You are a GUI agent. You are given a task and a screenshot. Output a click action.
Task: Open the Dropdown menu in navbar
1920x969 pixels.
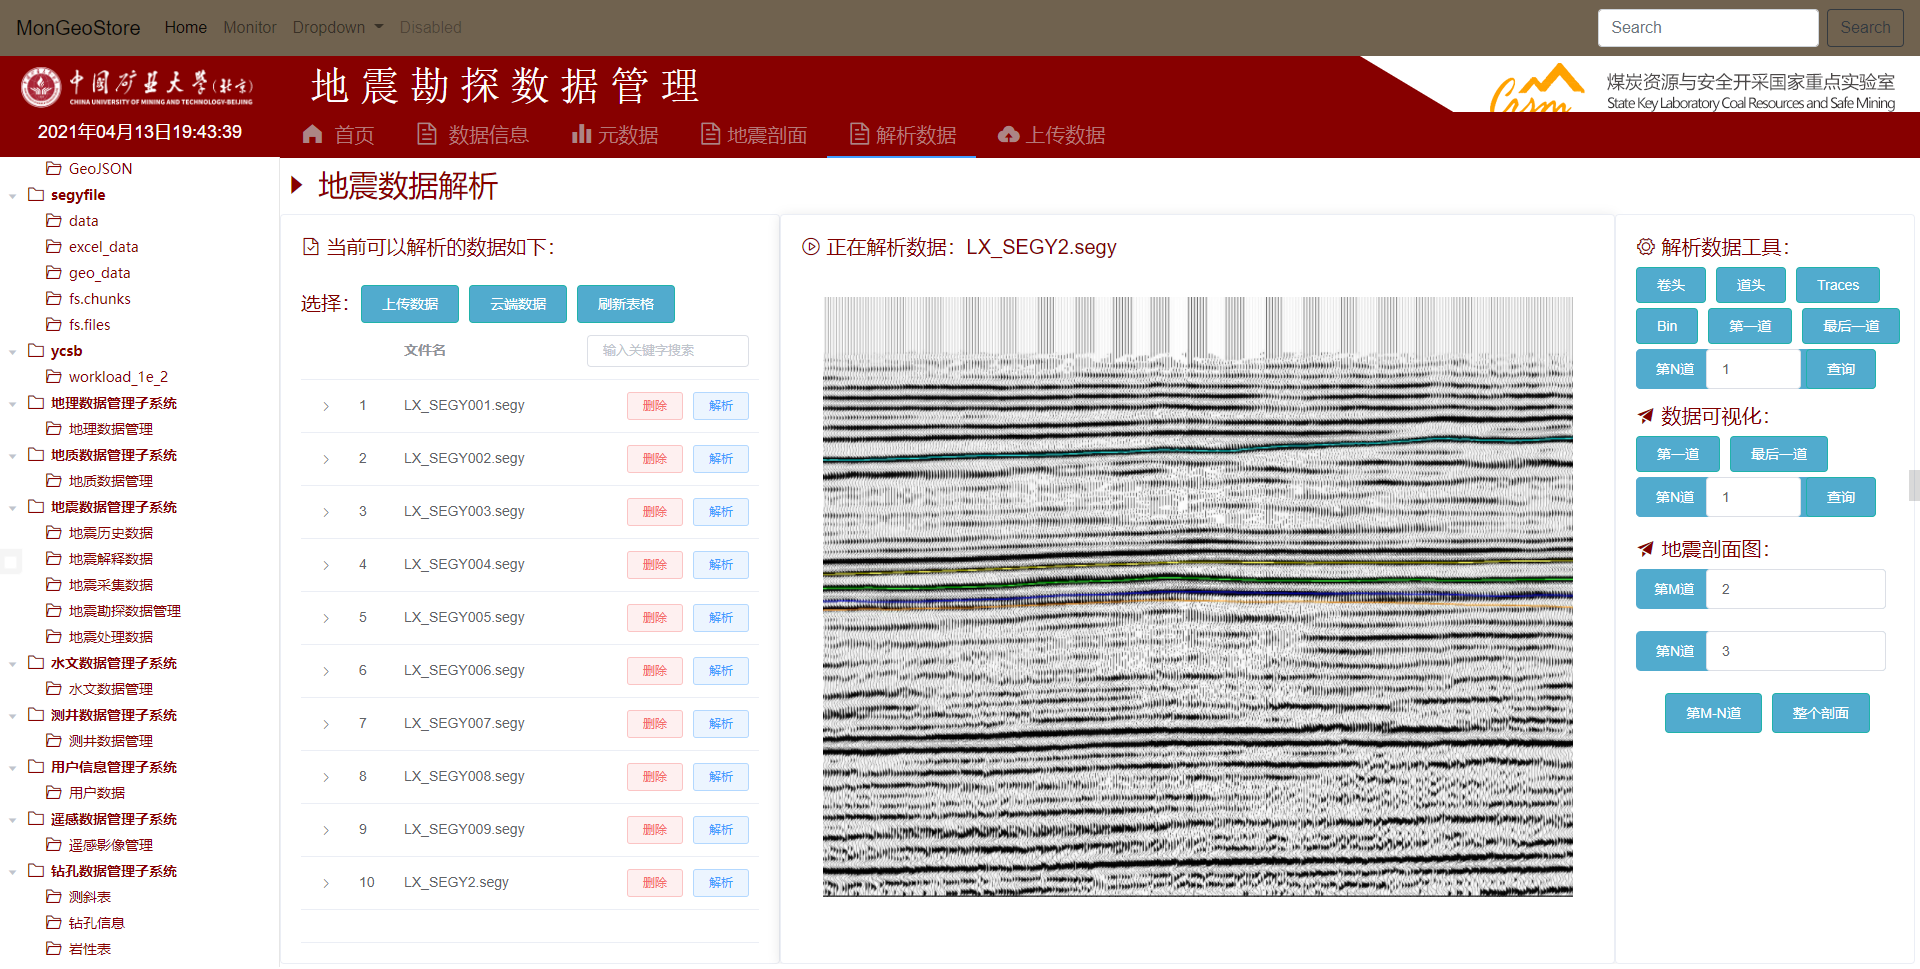[337, 28]
